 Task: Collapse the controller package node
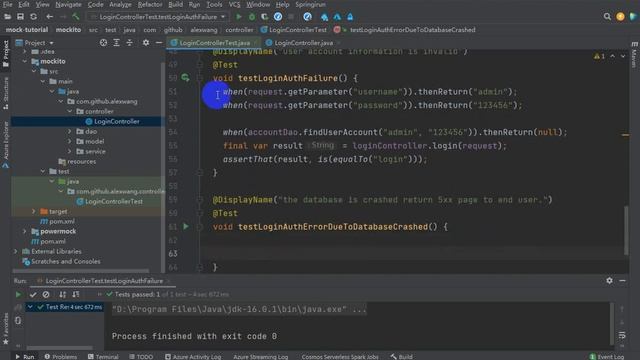click(x=70, y=111)
